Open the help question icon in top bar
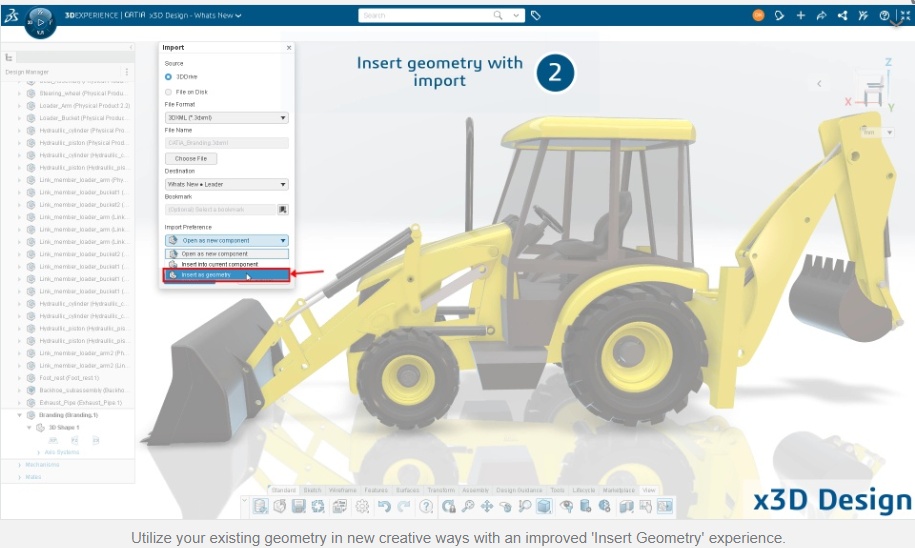 point(885,16)
